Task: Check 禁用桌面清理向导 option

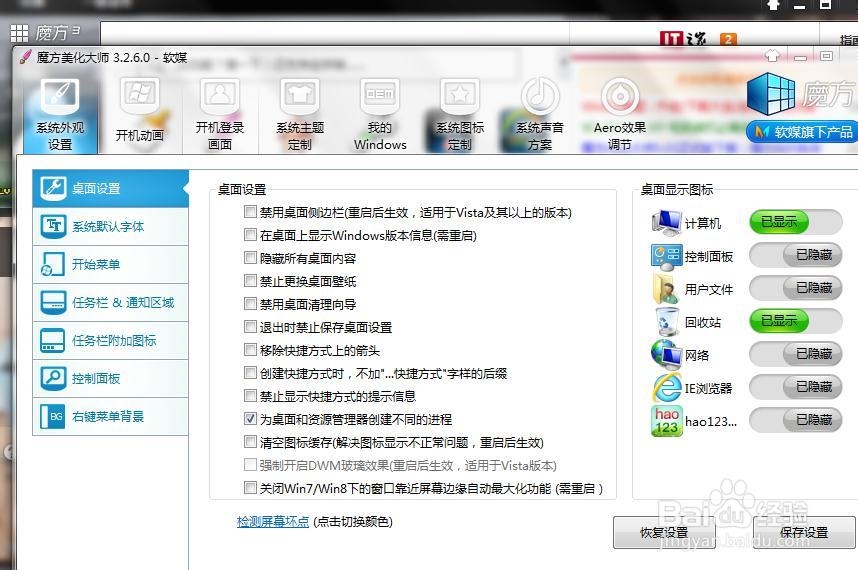Action: click(250, 304)
